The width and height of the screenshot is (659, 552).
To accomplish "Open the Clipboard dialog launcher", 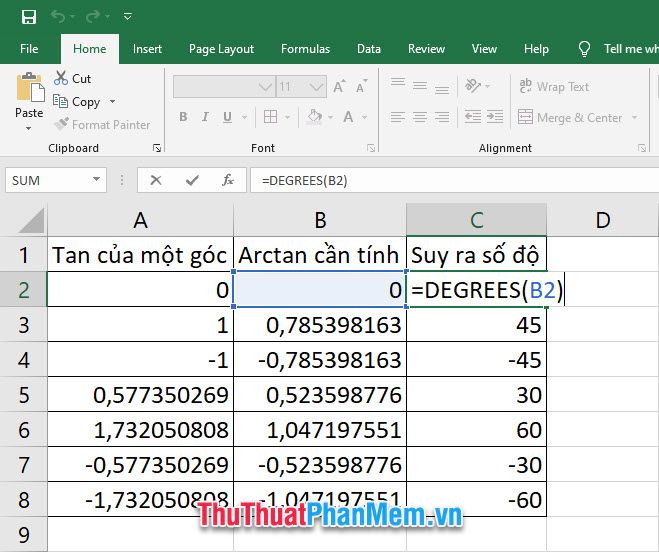I will tap(157, 148).
